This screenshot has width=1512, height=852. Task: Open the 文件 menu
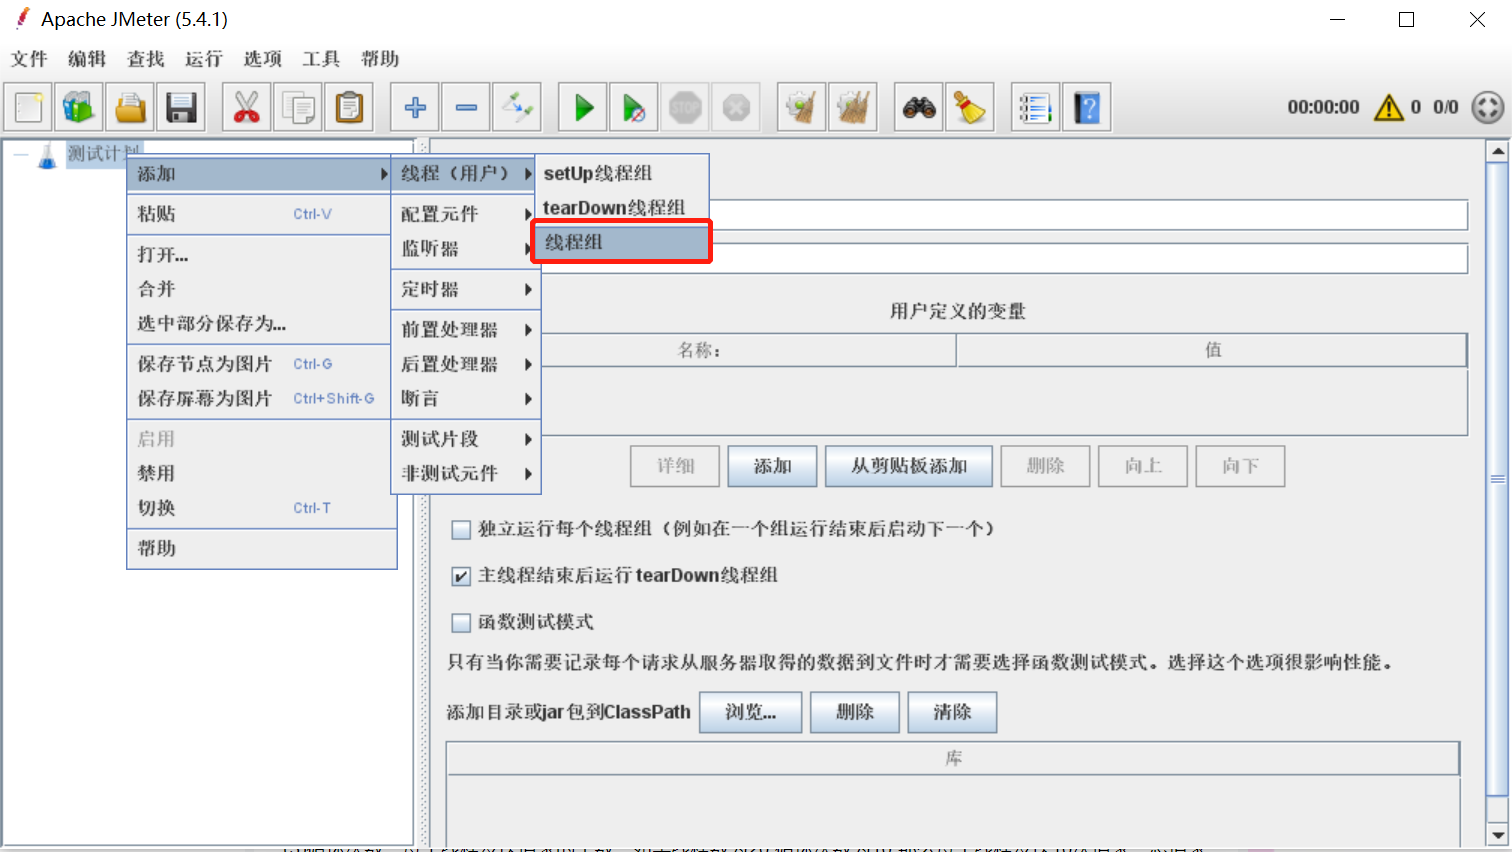(x=29, y=59)
